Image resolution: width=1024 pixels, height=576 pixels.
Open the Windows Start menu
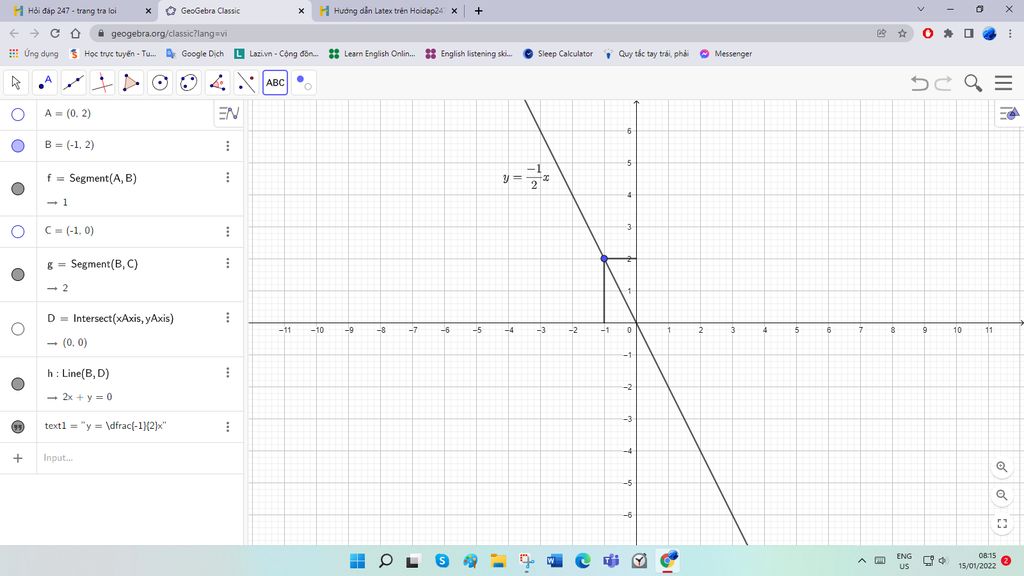click(357, 560)
